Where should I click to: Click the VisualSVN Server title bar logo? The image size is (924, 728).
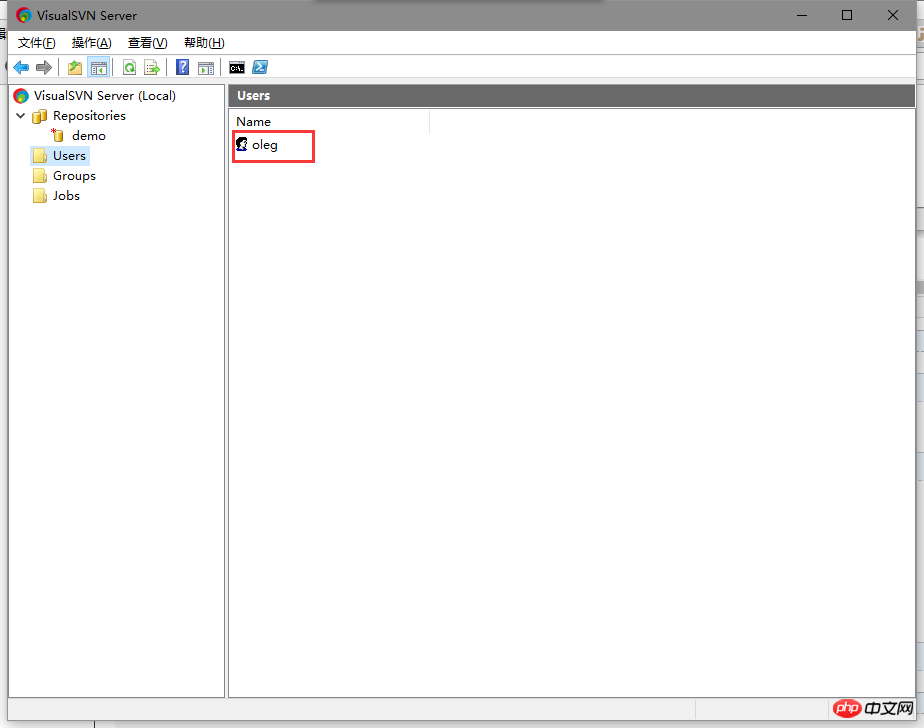tap(24, 15)
